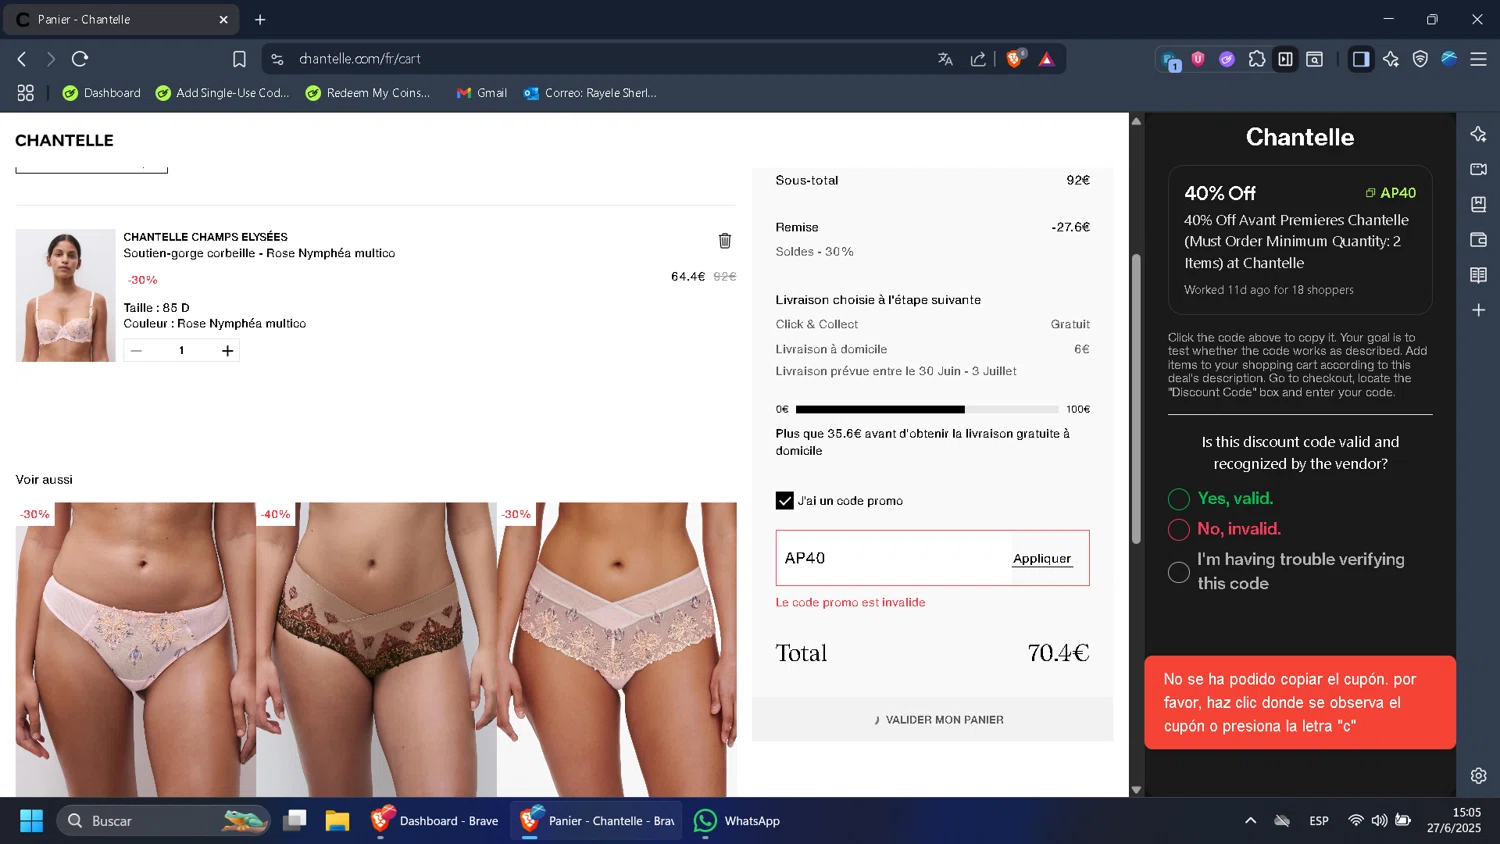Open a new browser tab
This screenshot has width=1500, height=844.
coord(260,19)
